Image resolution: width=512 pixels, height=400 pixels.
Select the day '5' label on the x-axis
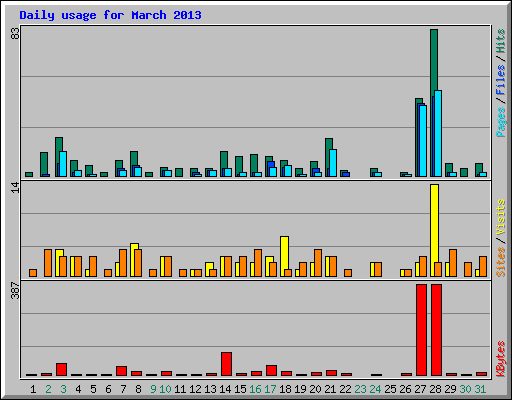(93, 389)
